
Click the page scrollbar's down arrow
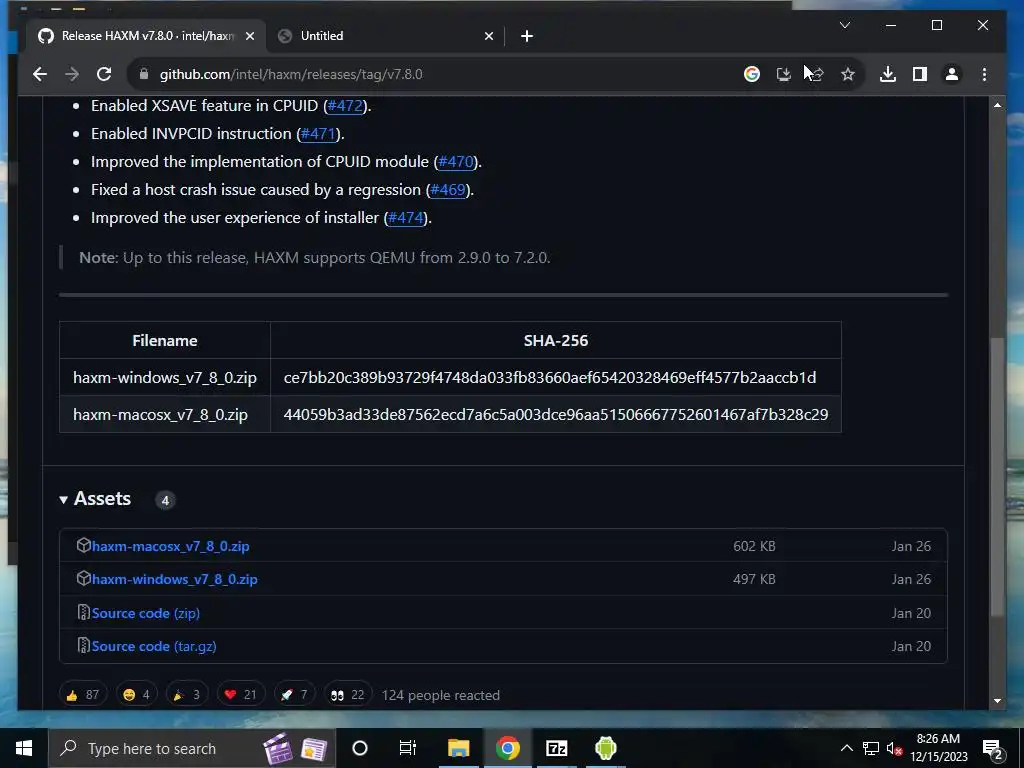pyautogui.click(x=997, y=701)
